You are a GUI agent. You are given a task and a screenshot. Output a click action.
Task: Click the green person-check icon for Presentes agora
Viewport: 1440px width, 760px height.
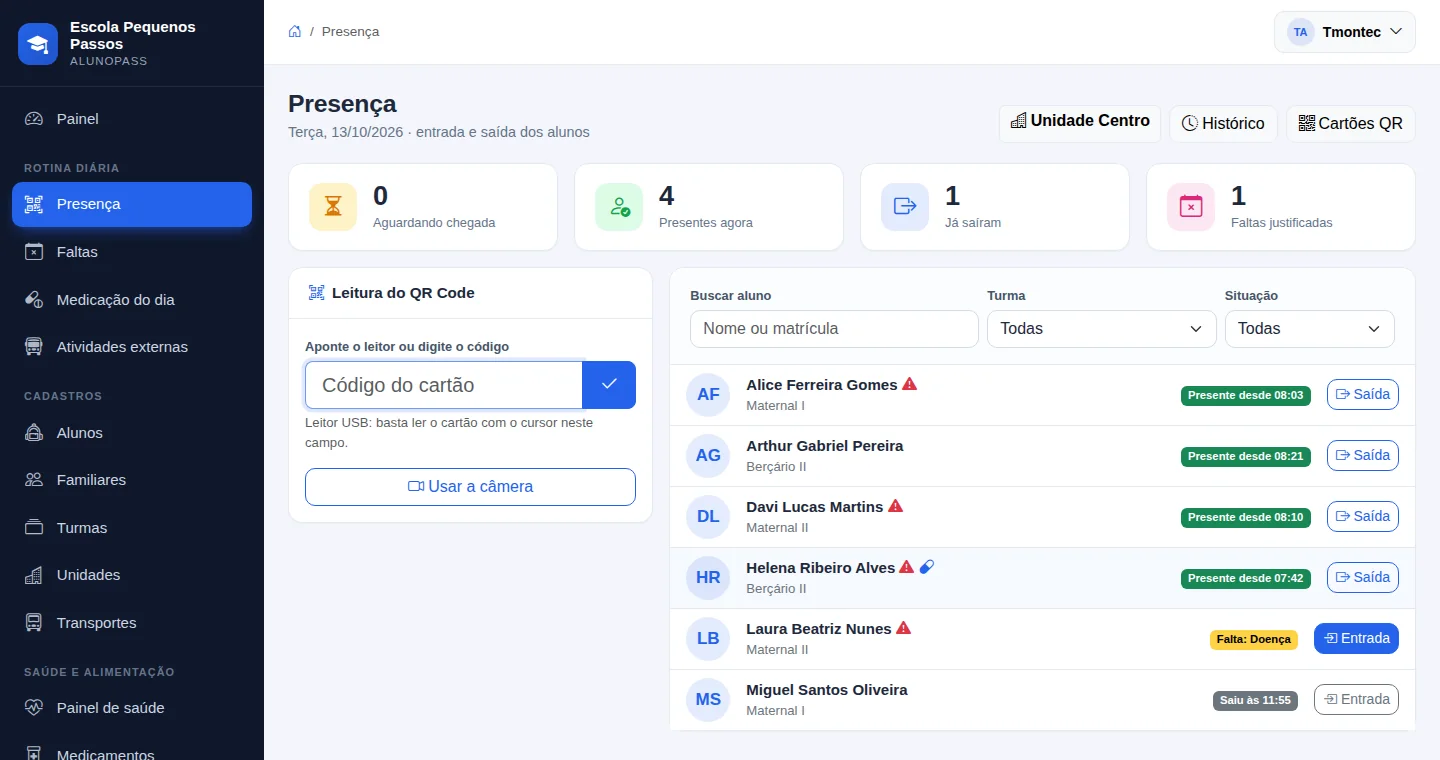(619, 207)
